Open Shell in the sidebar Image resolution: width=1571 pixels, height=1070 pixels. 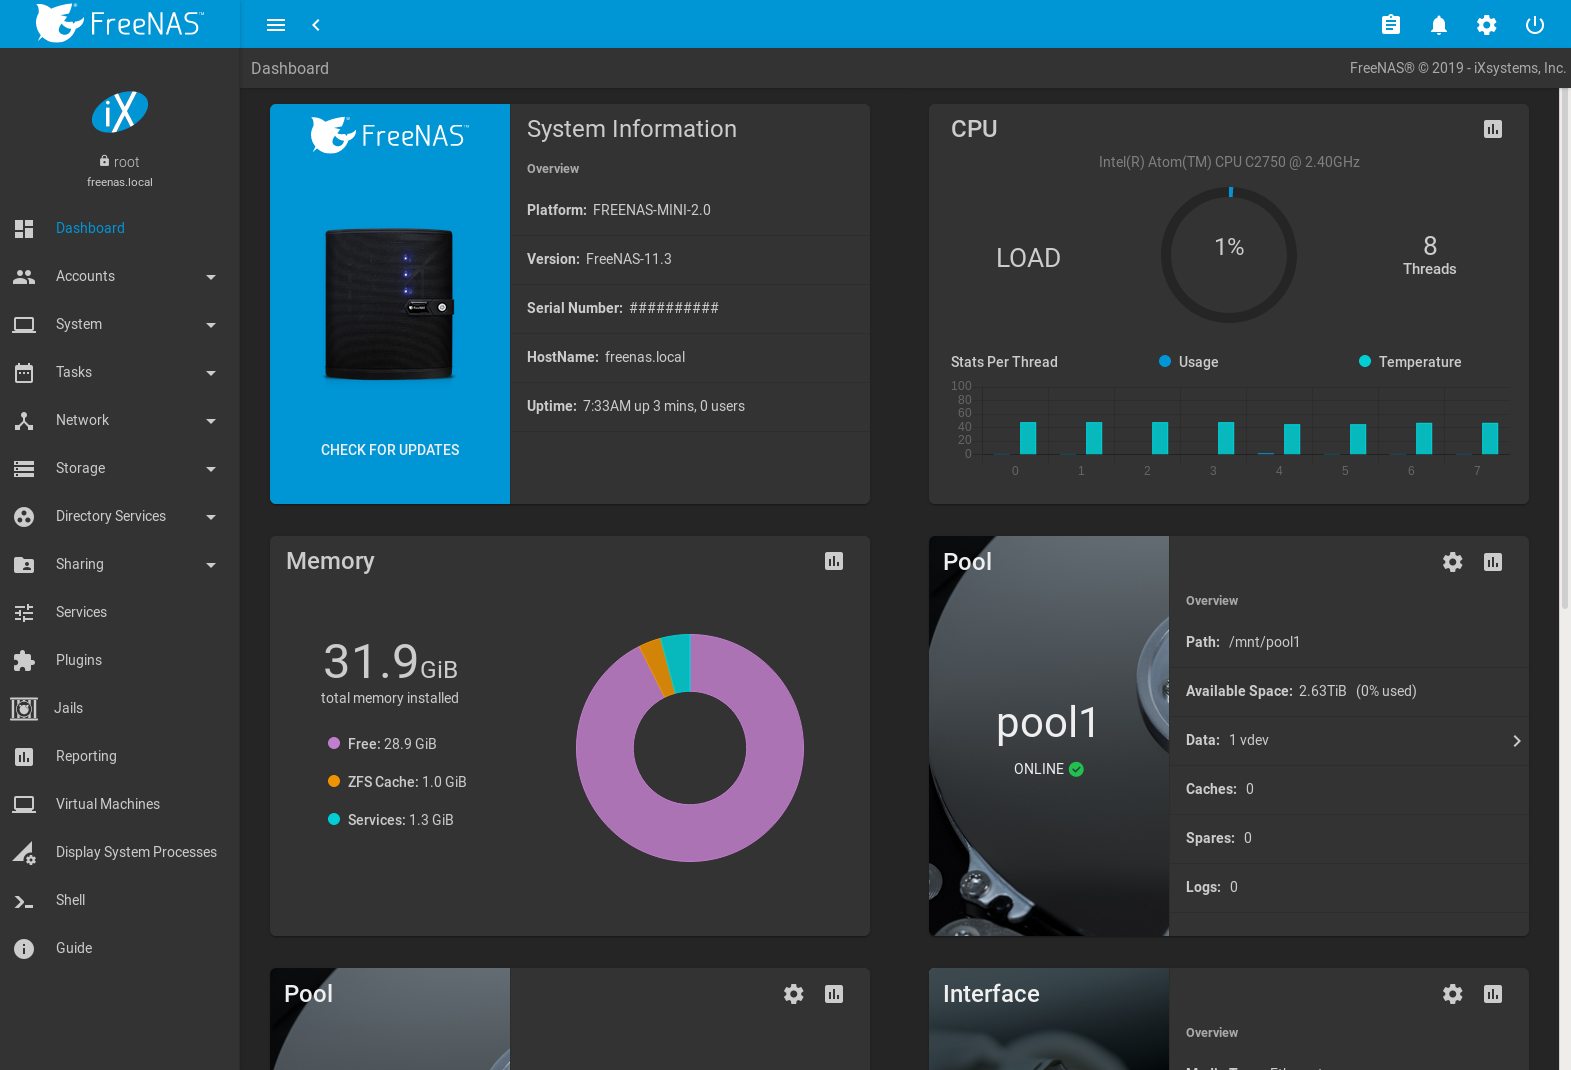(x=120, y=900)
